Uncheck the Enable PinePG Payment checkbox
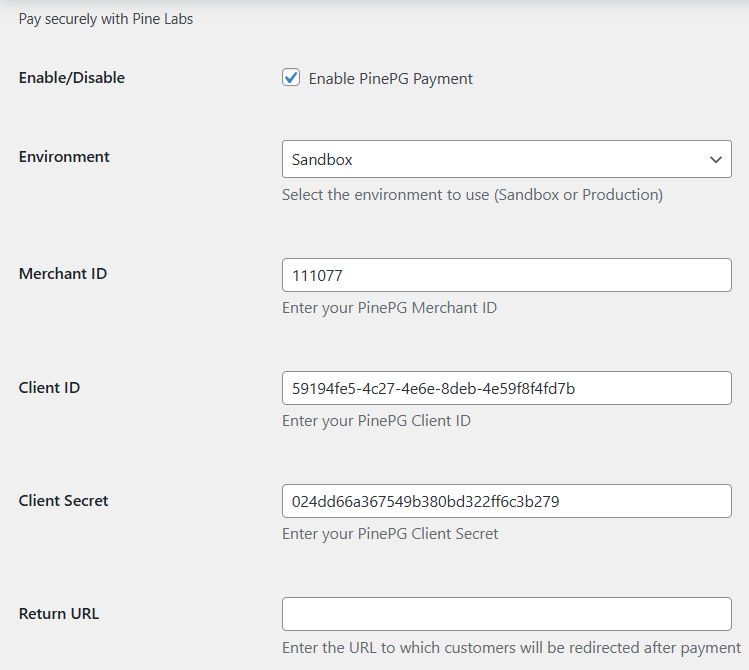The height and width of the screenshot is (670, 749). coord(291,77)
